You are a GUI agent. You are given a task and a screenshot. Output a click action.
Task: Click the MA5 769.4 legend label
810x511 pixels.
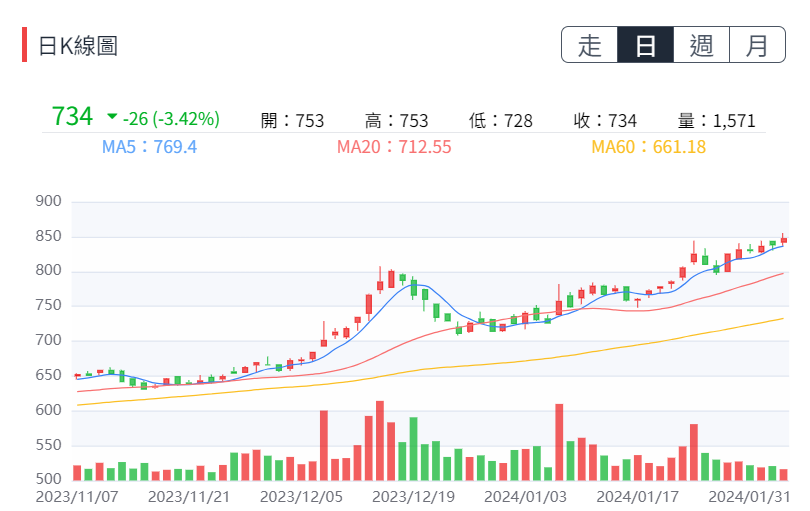[149, 147]
